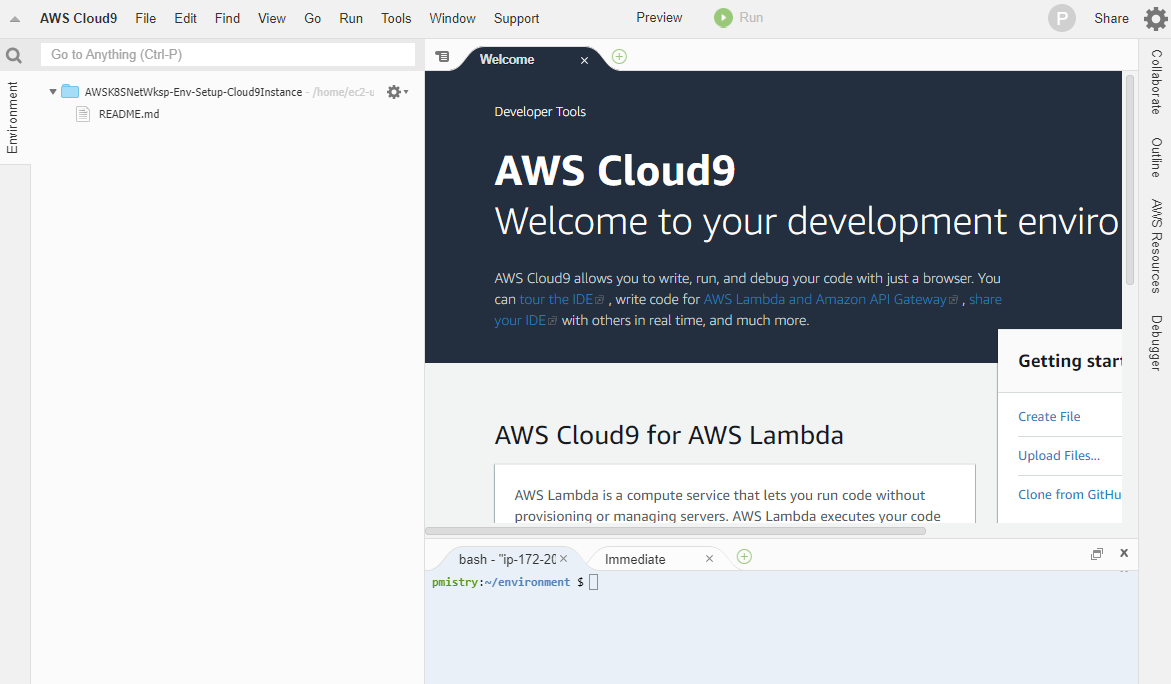Select README.md file in tree
The height and width of the screenshot is (684, 1171).
point(128,114)
